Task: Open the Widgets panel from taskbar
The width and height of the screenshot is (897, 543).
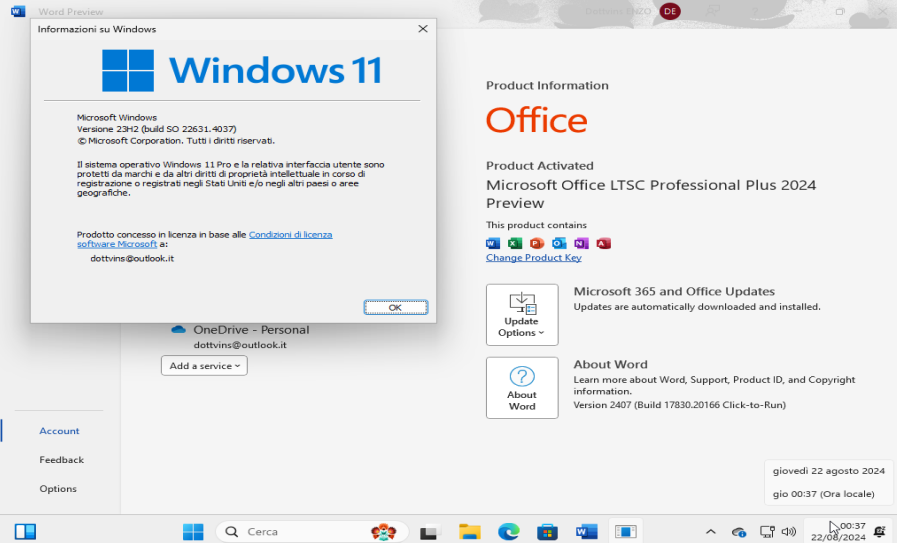Action: coord(25,532)
